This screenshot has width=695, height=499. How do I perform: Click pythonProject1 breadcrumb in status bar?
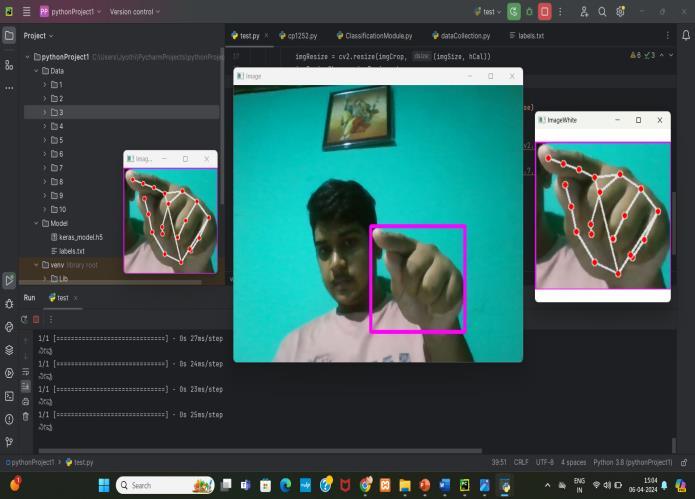(30, 462)
